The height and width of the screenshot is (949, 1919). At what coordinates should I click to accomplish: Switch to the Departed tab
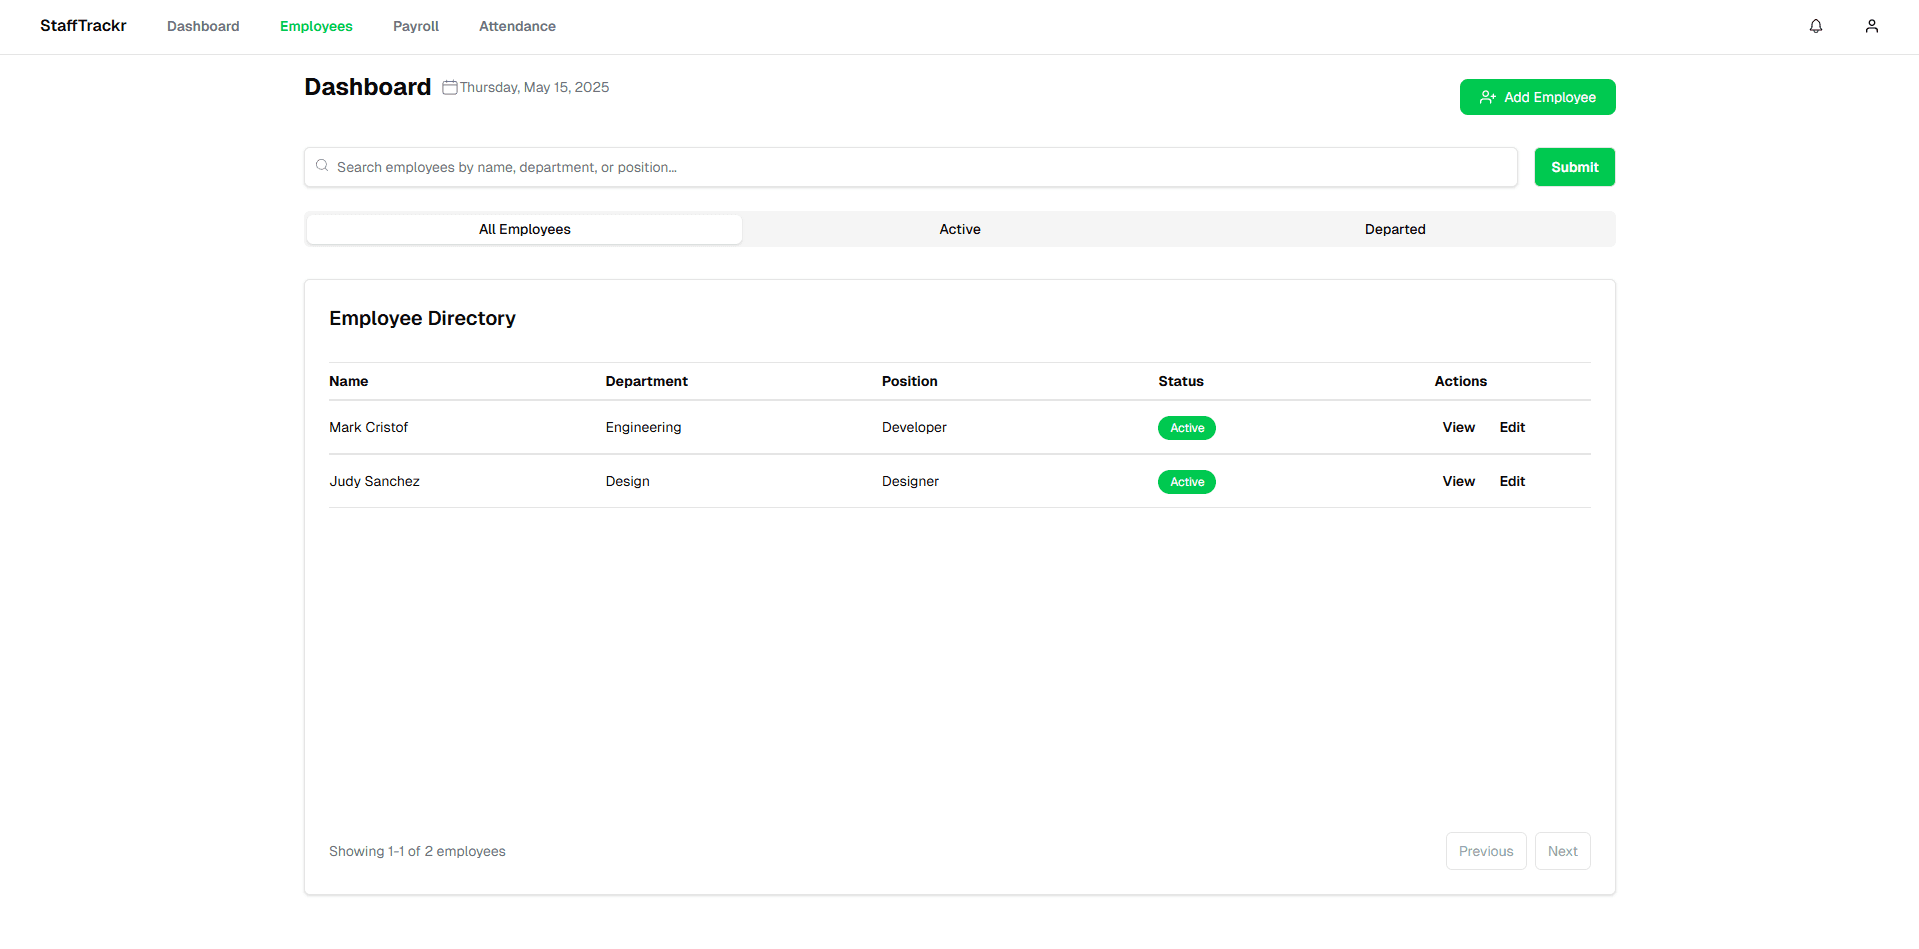point(1394,229)
